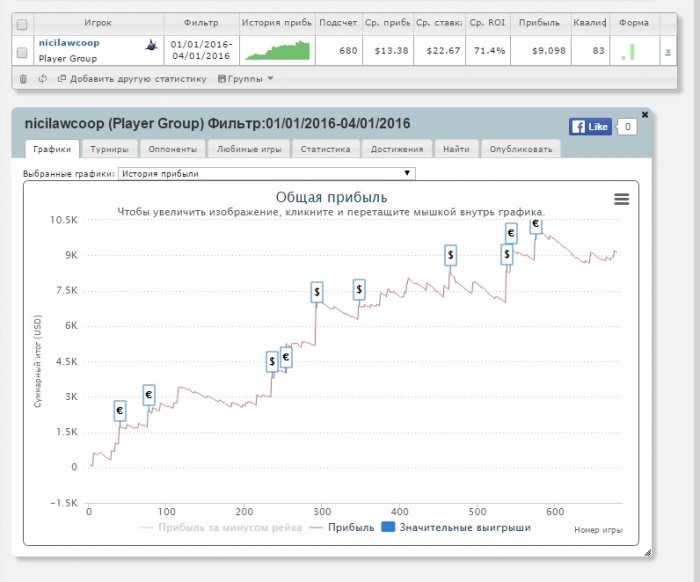Screen dimensions: 700x582
Task: Click the green Форма bar icon
Action: click(628, 52)
